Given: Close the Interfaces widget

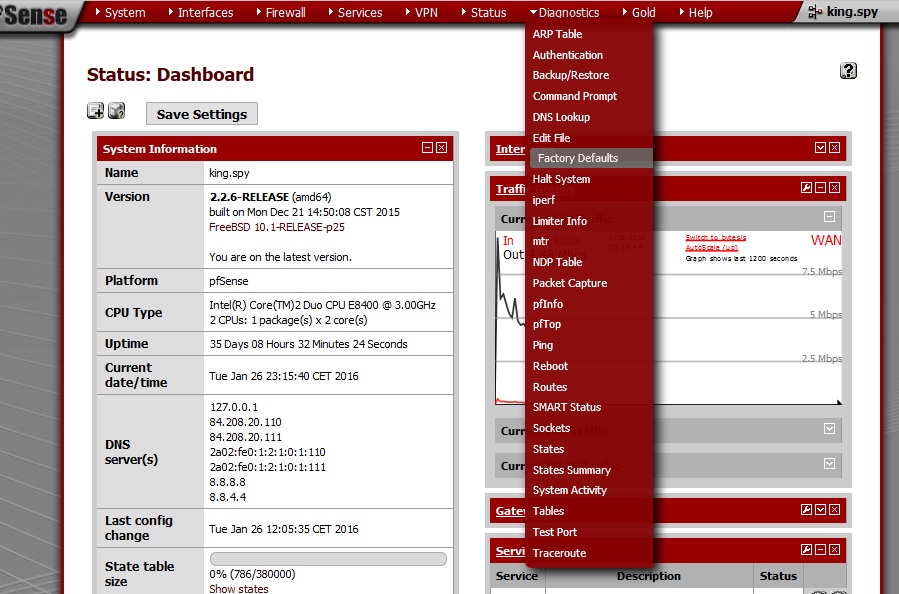Looking at the screenshot, I should coord(835,148).
